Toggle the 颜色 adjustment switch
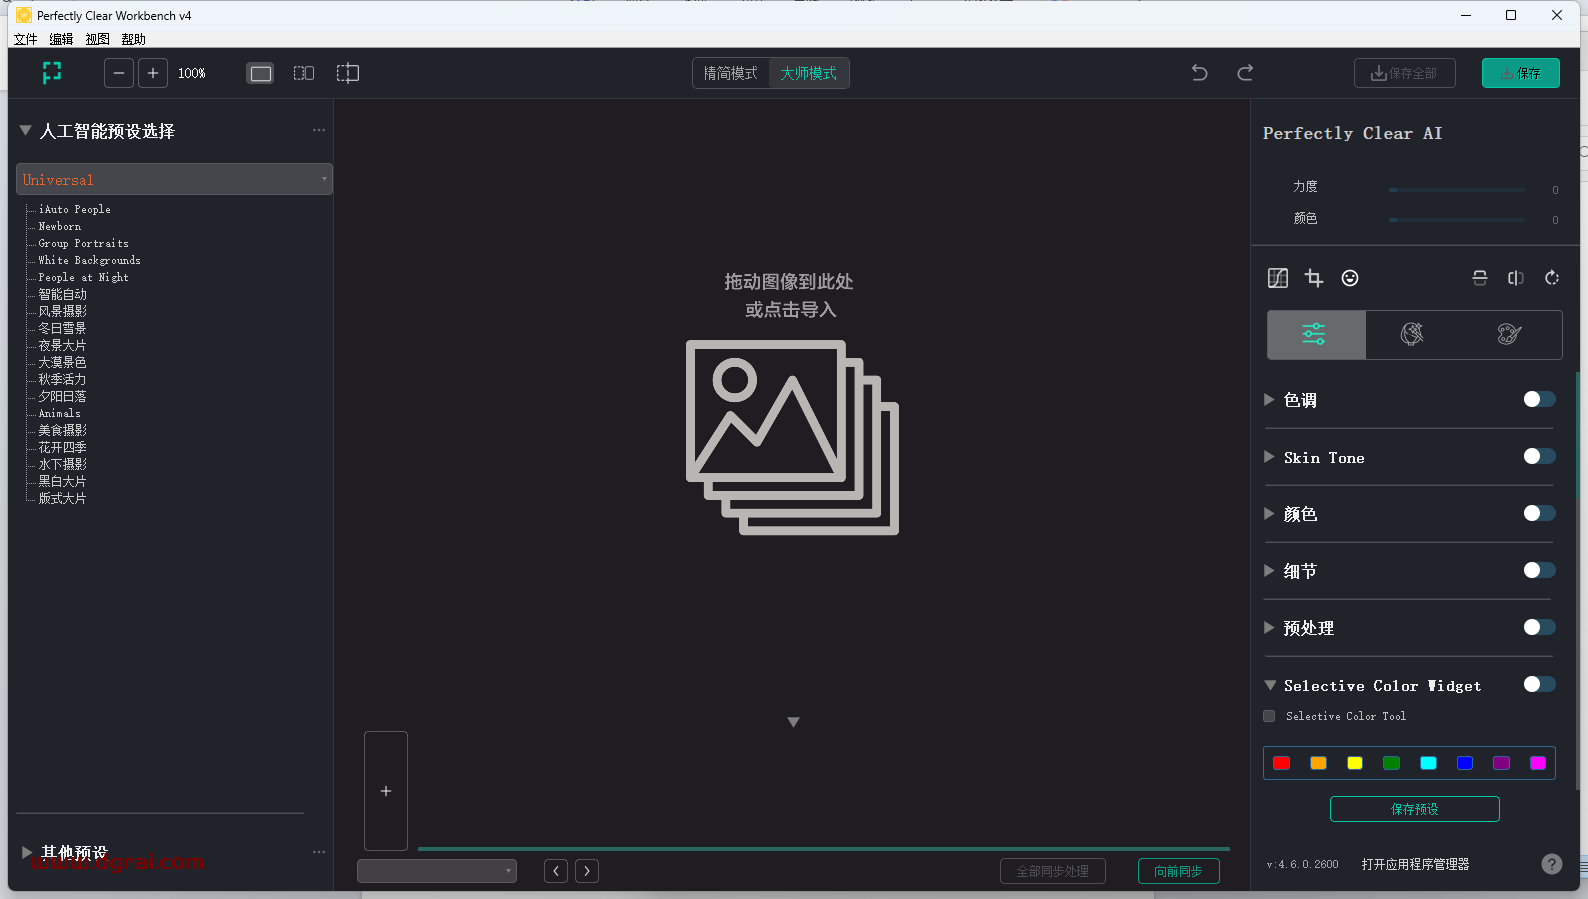The height and width of the screenshot is (899, 1588). (1539, 513)
